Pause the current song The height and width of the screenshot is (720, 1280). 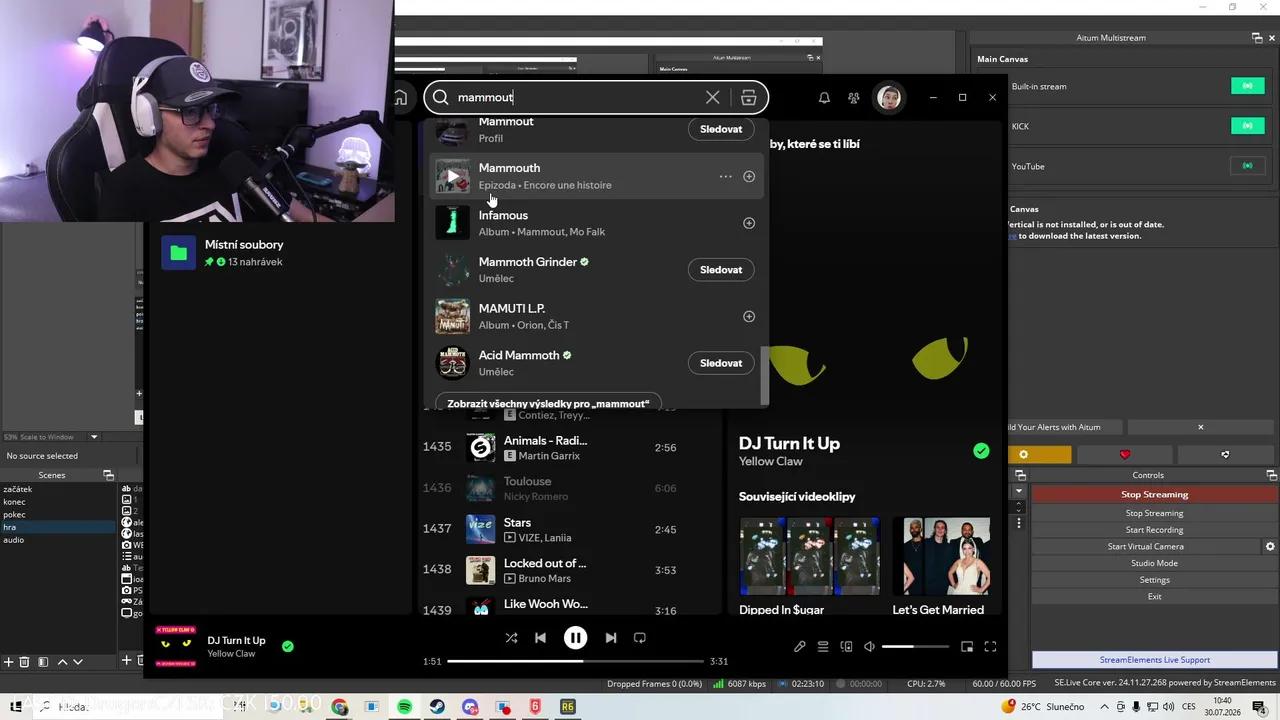click(x=575, y=637)
